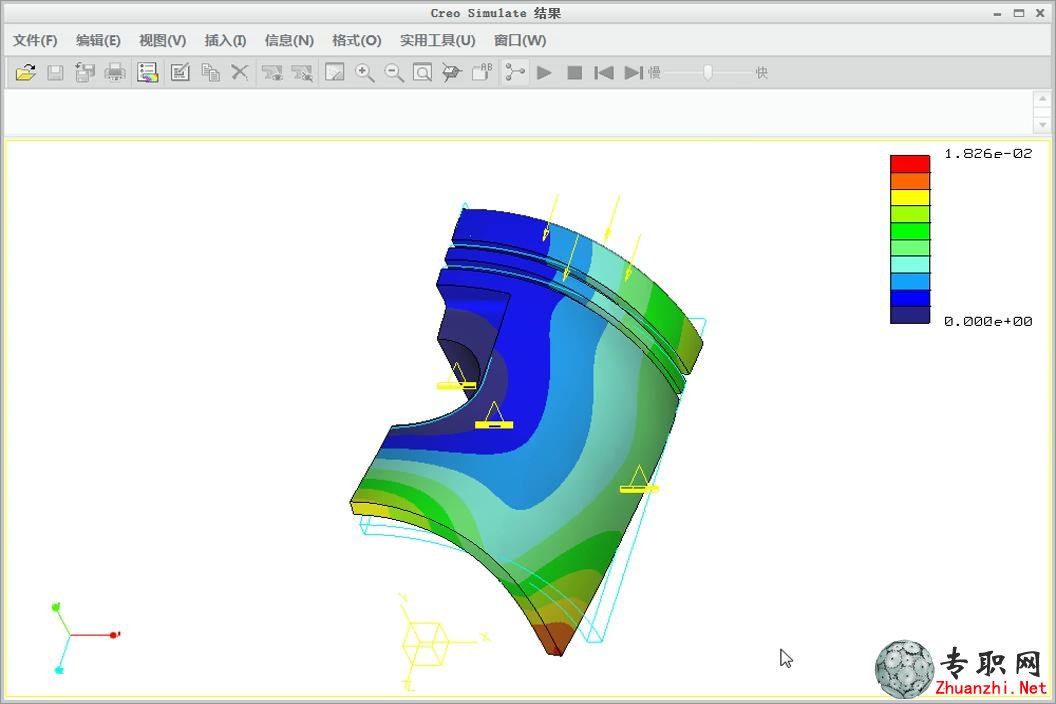Click the model orientation icon

452,72
